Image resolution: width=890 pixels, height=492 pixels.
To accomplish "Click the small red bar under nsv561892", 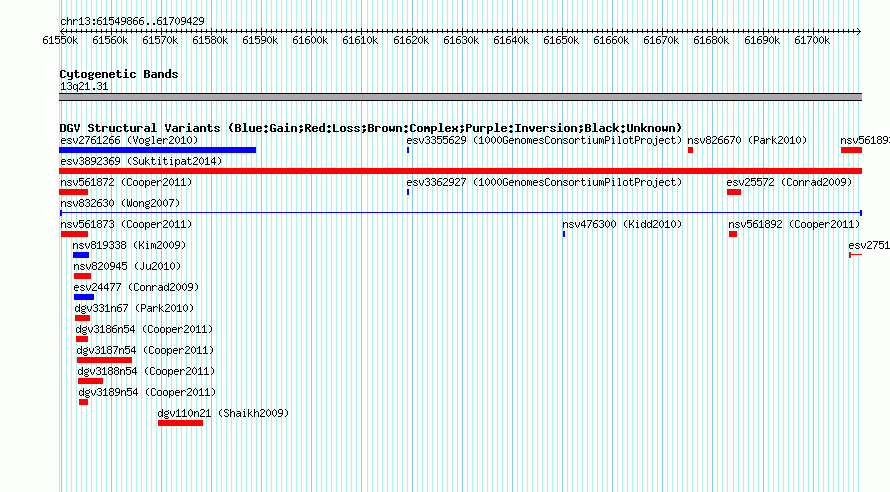I will (733, 234).
